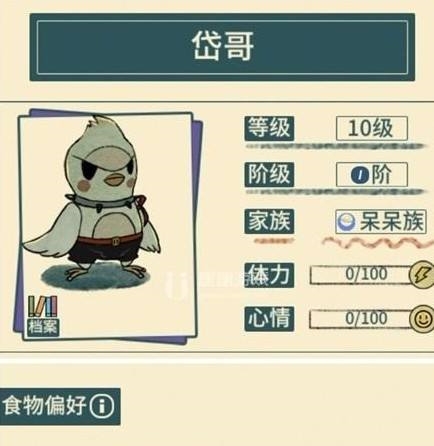Click the colorful books icon above 档案
The width and height of the screenshot is (434, 446).
point(43,306)
